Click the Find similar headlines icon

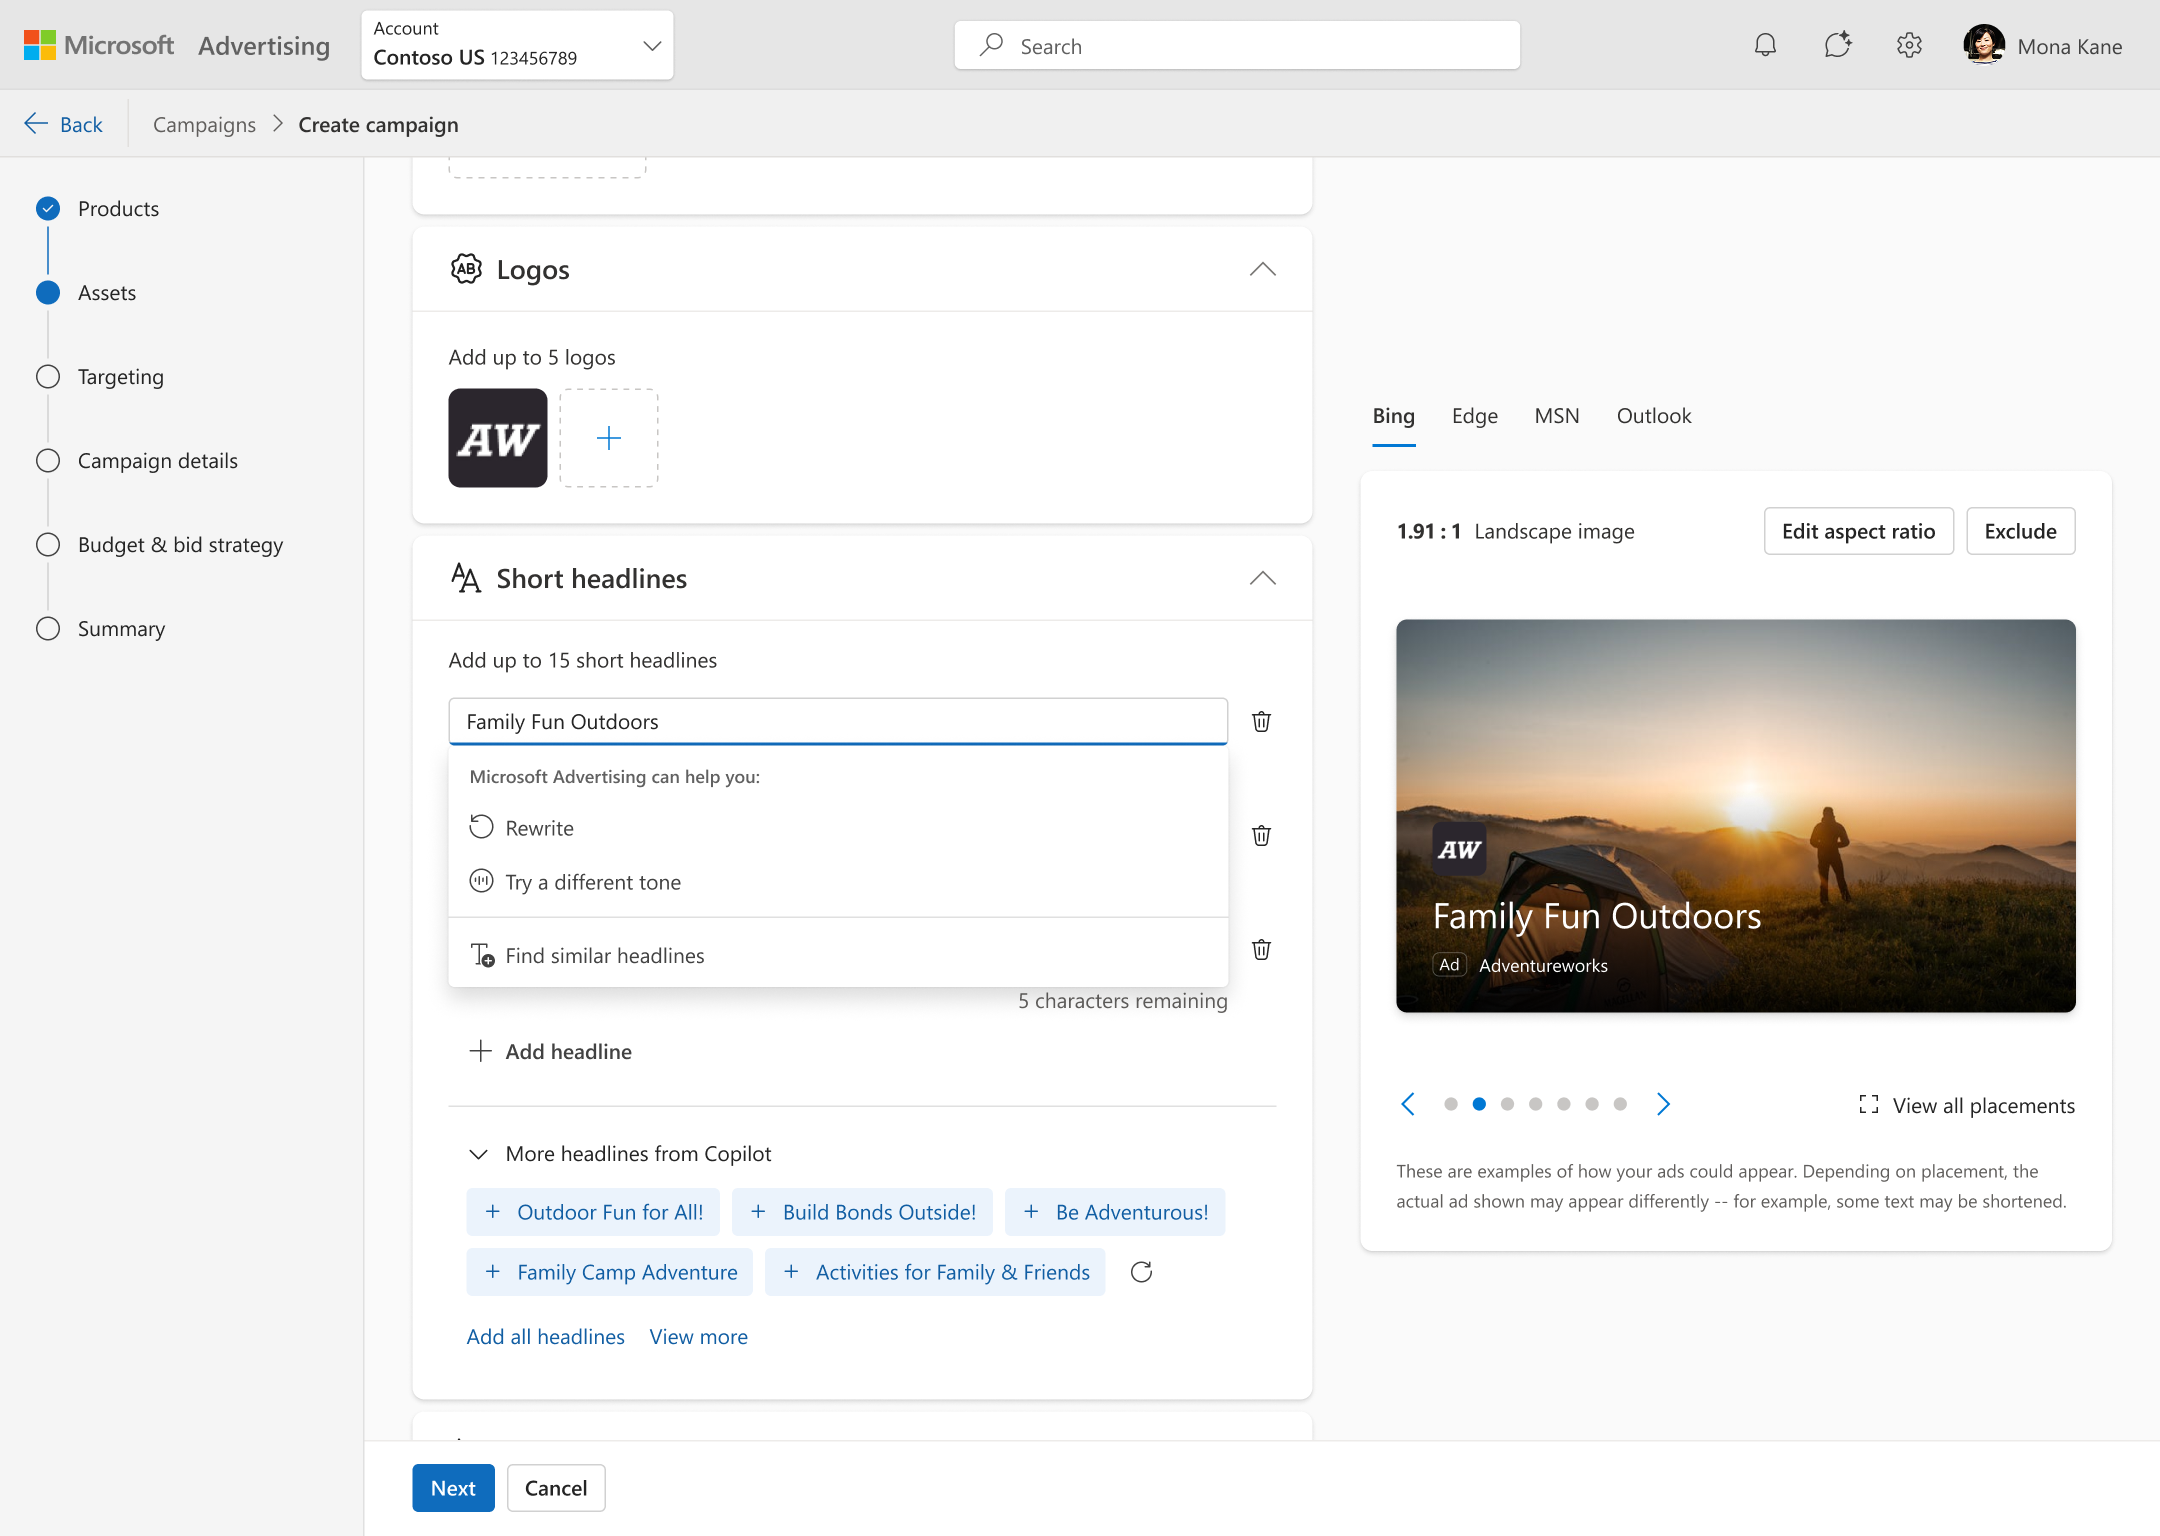click(482, 955)
